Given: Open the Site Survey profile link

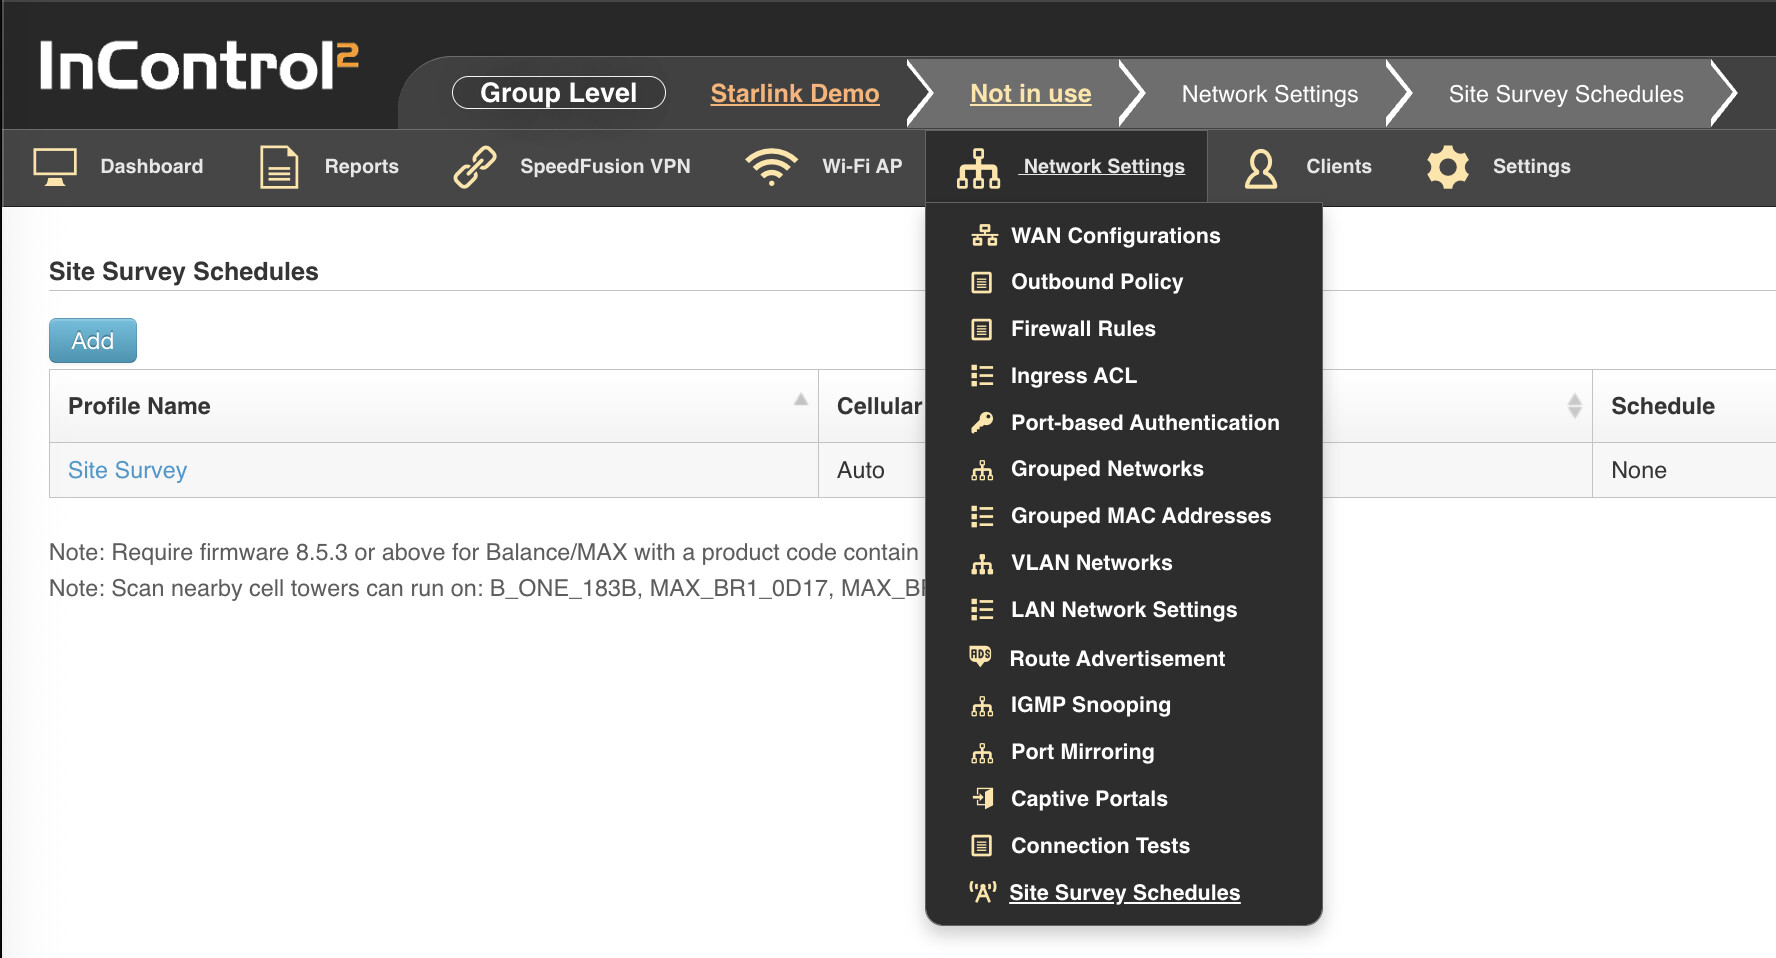Looking at the screenshot, I should (127, 470).
